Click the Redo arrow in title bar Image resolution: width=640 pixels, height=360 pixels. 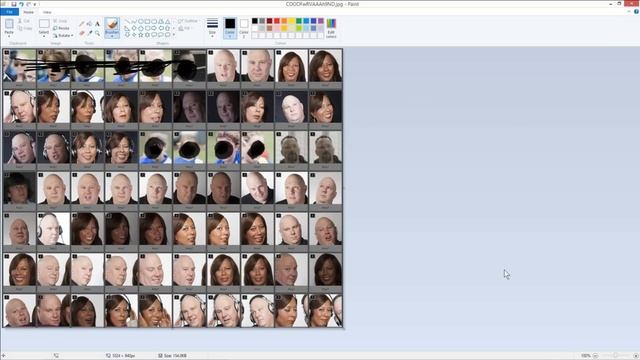point(28,4)
